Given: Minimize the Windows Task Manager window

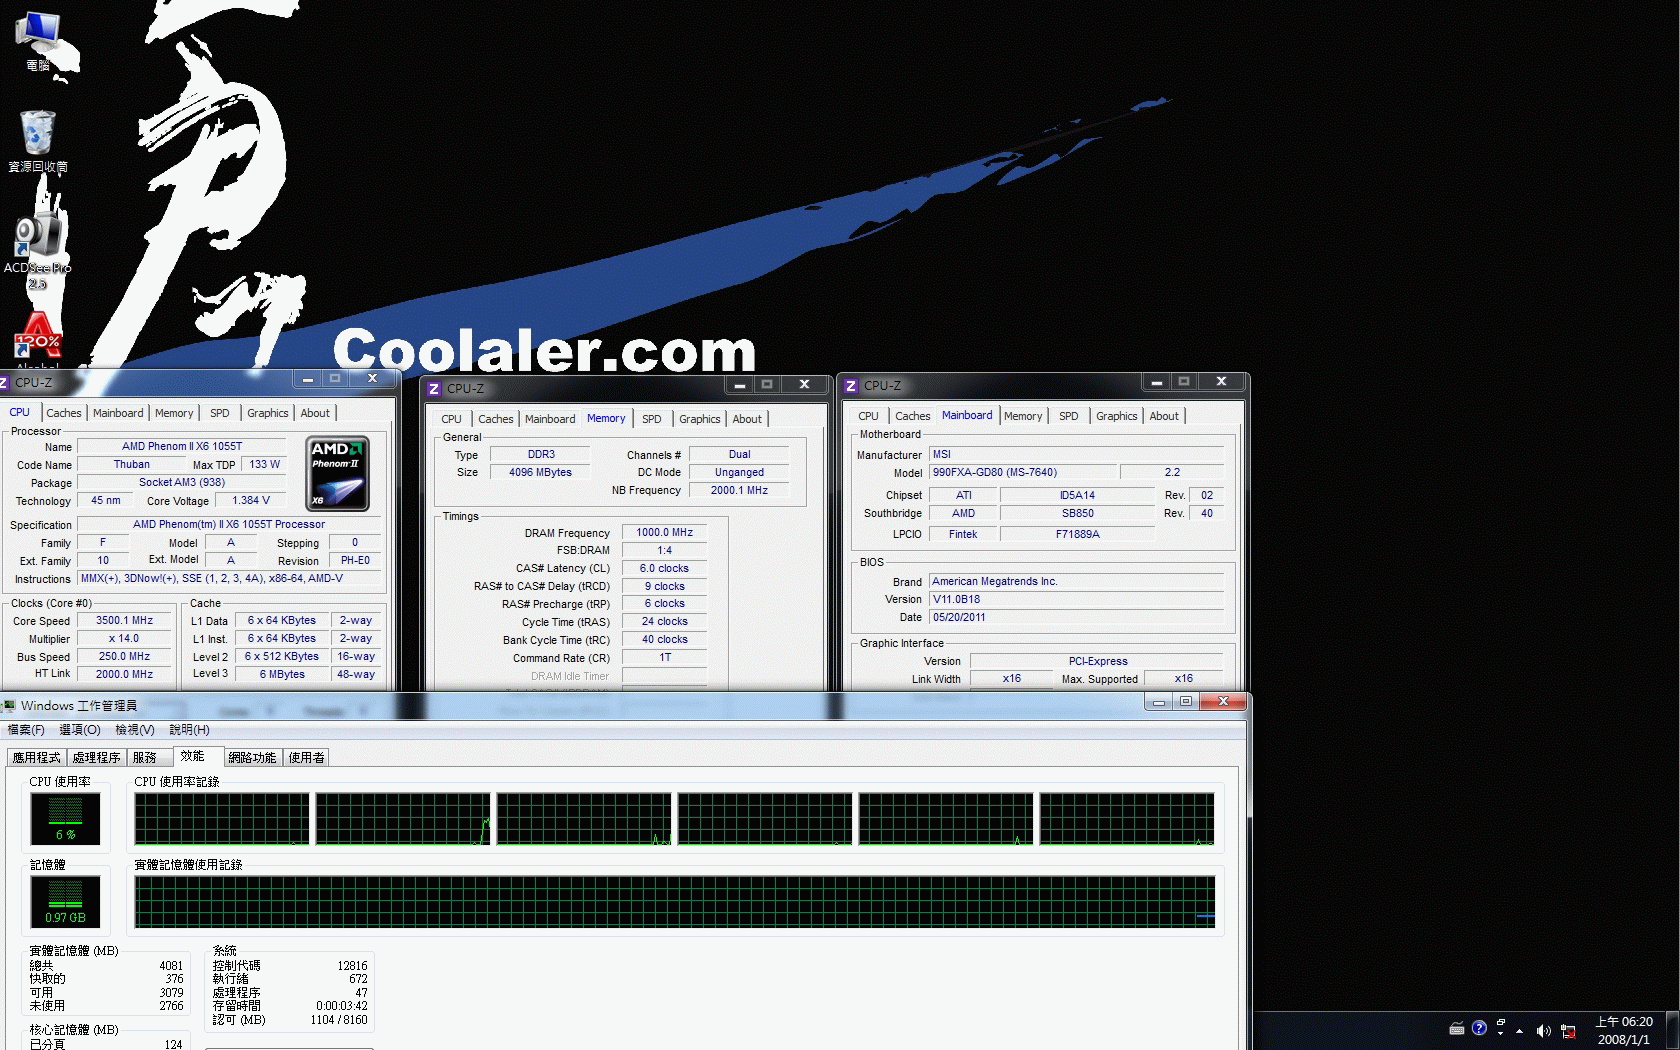Looking at the screenshot, I should click(x=1159, y=702).
